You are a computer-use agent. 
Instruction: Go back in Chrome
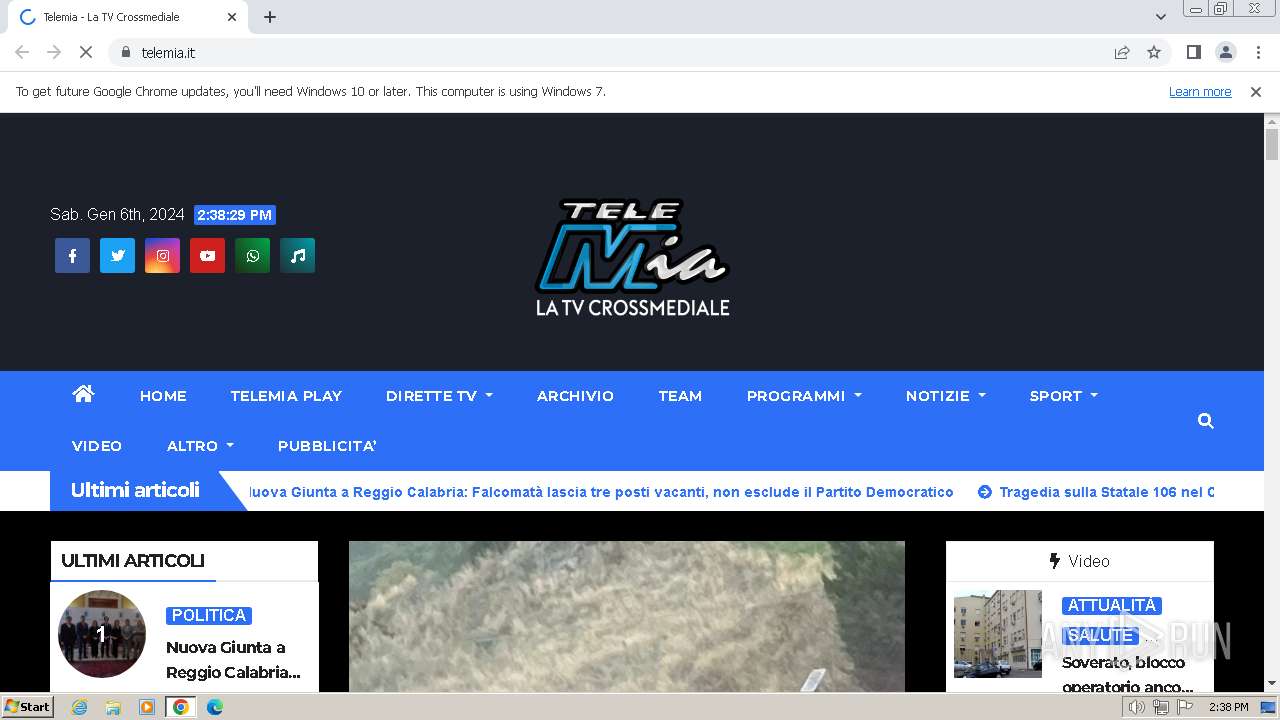(22, 52)
